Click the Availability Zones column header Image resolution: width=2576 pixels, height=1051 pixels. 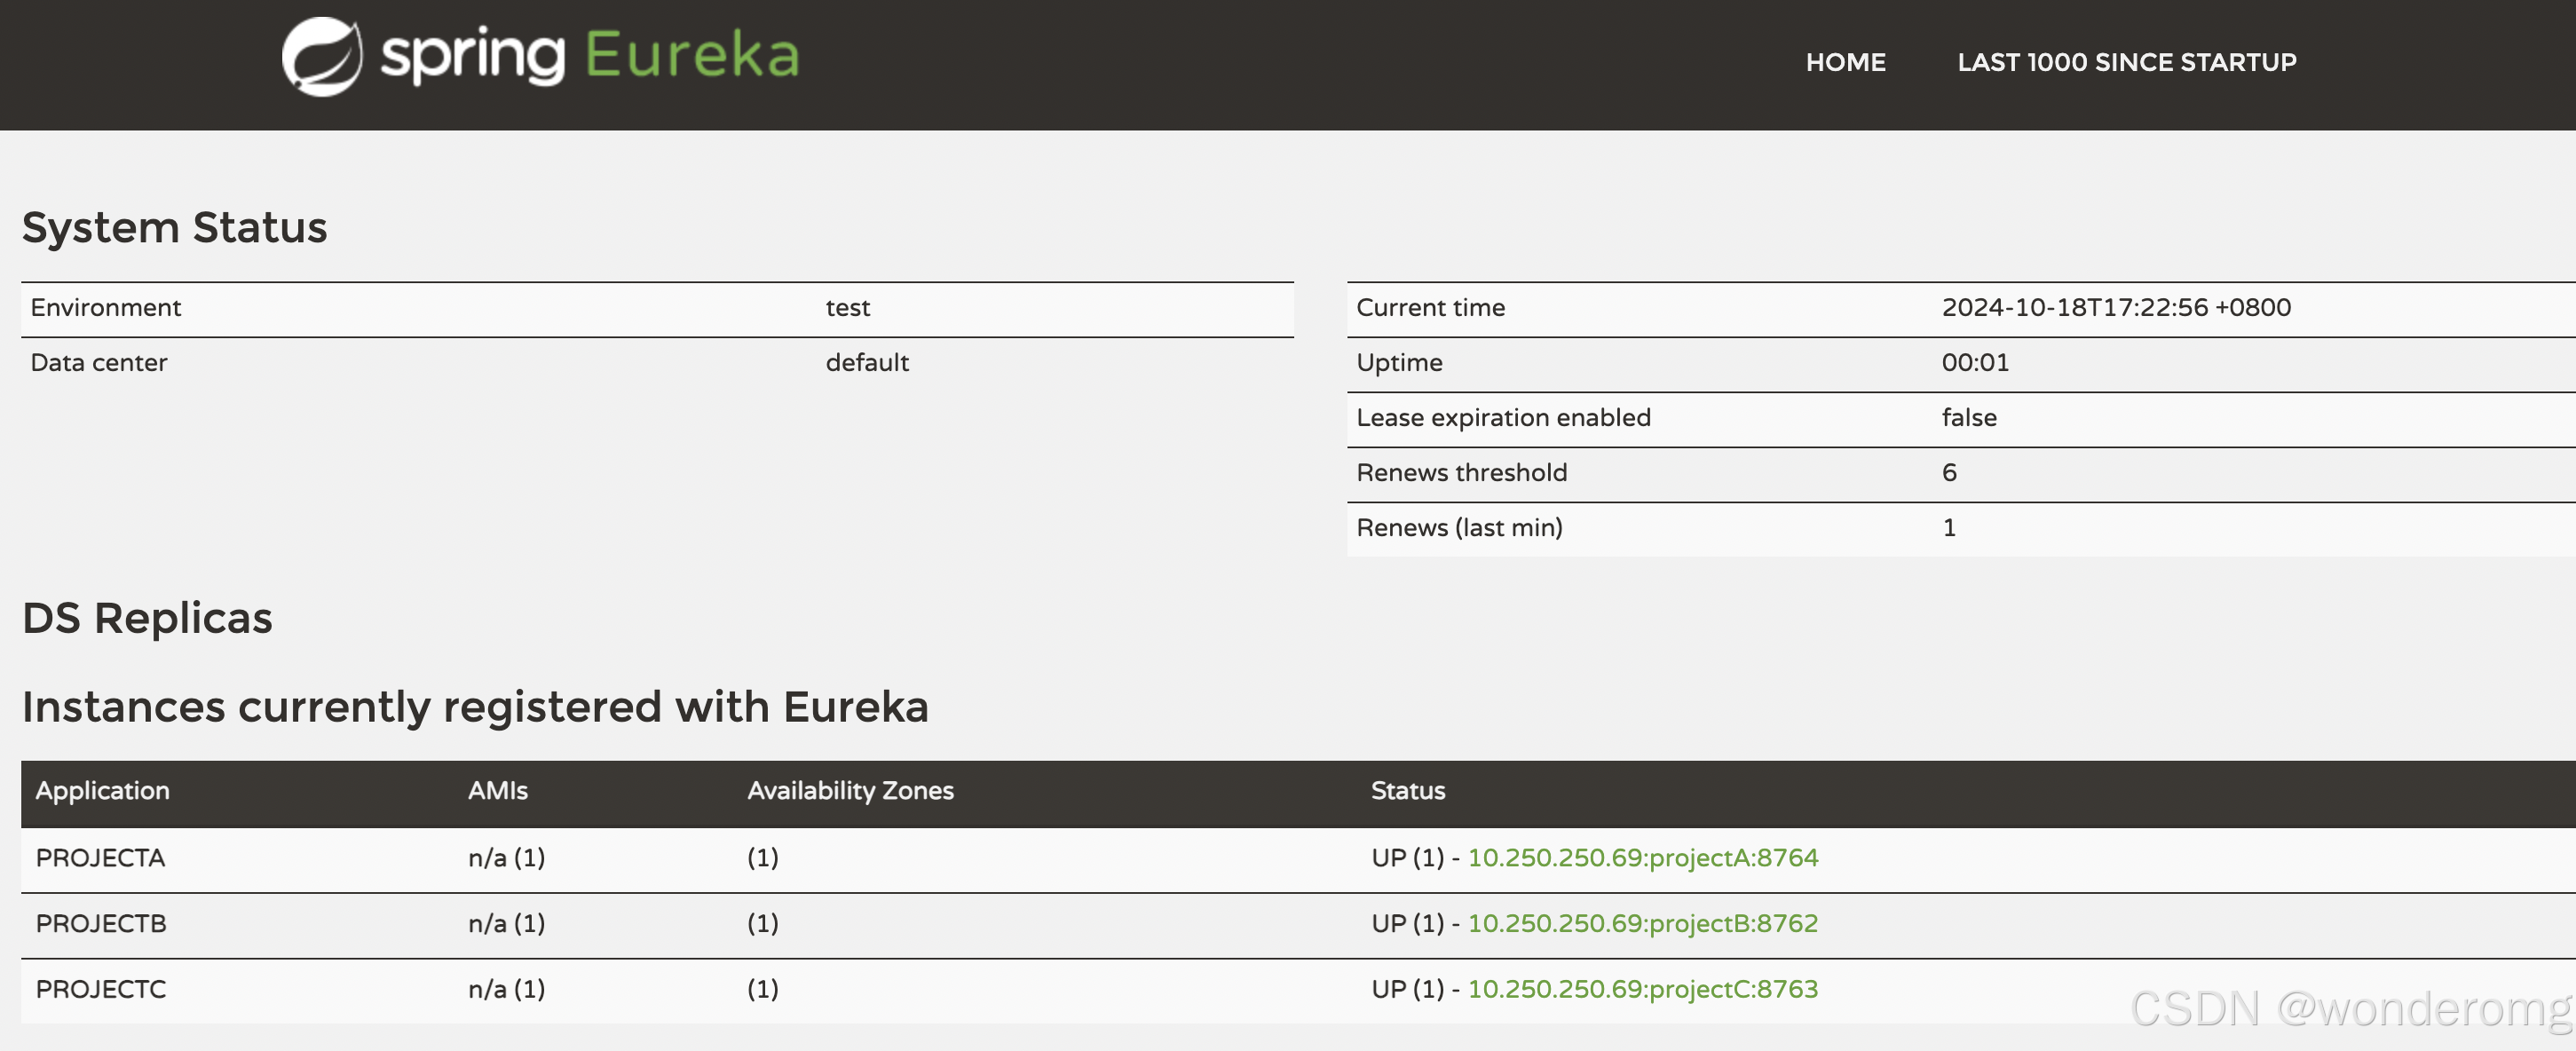tap(850, 791)
